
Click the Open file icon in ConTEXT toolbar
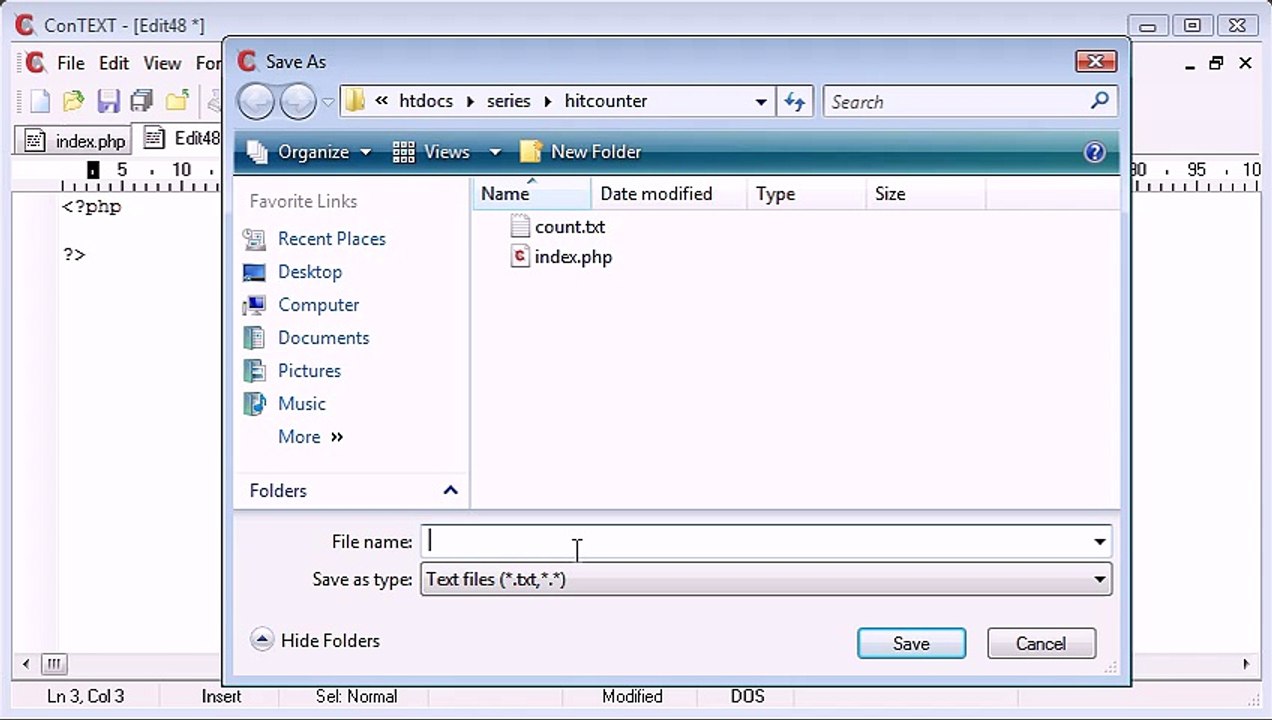coord(73,101)
